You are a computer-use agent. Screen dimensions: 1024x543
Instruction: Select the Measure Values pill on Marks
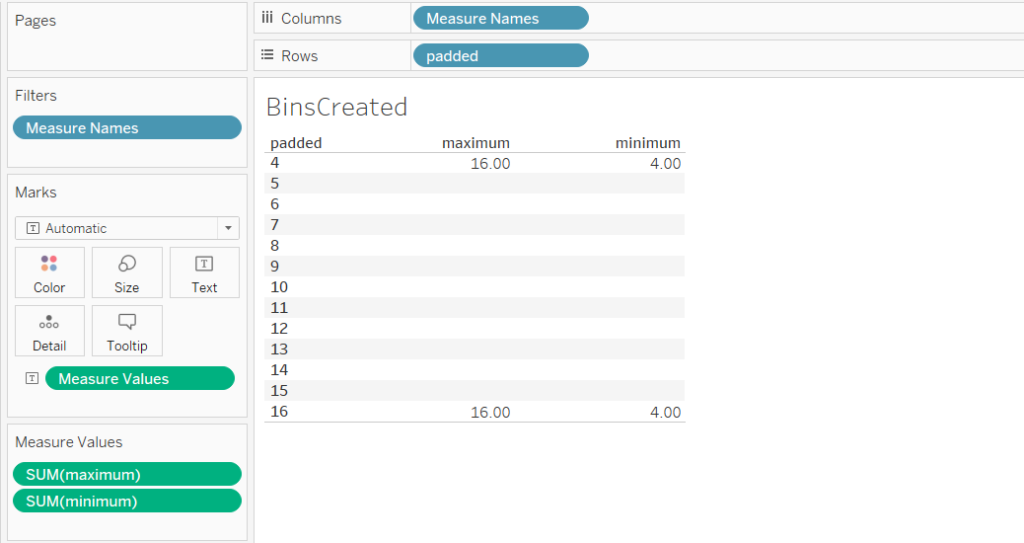140,378
